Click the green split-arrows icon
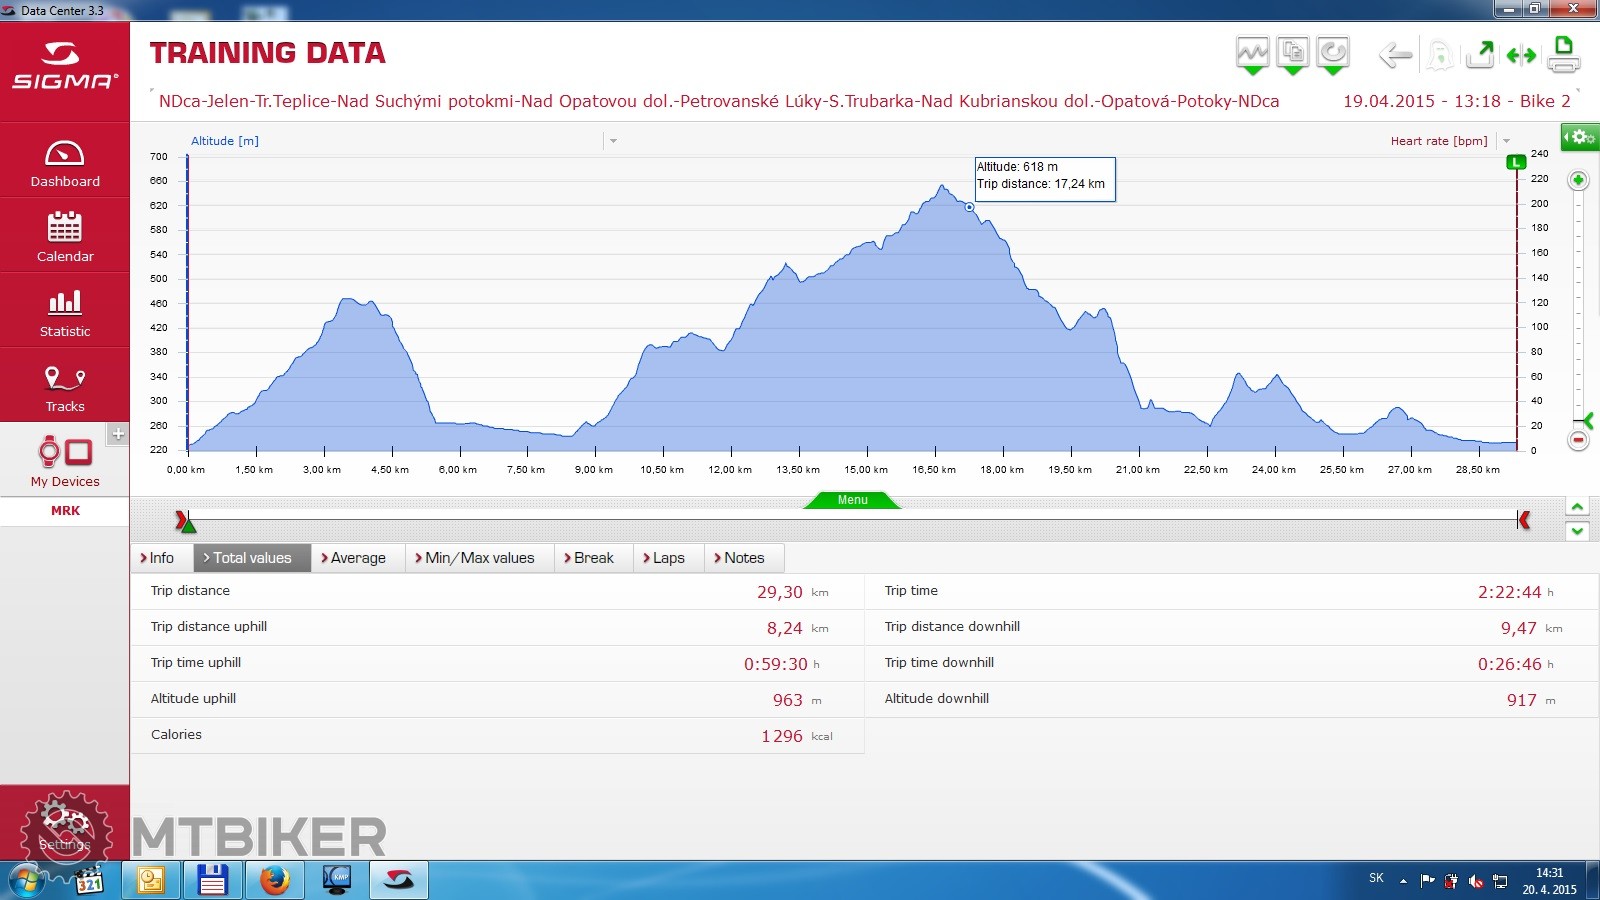 1521,56
